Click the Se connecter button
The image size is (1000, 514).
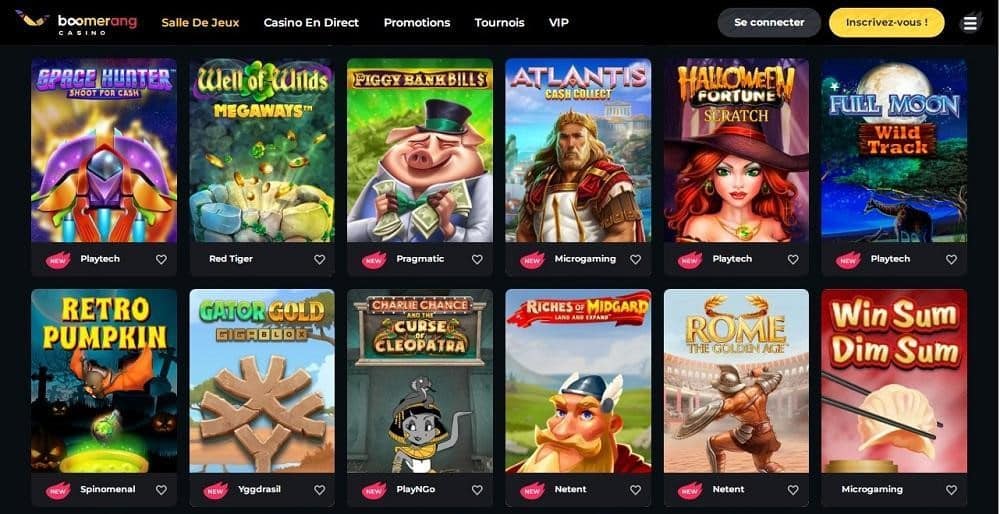tap(769, 22)
